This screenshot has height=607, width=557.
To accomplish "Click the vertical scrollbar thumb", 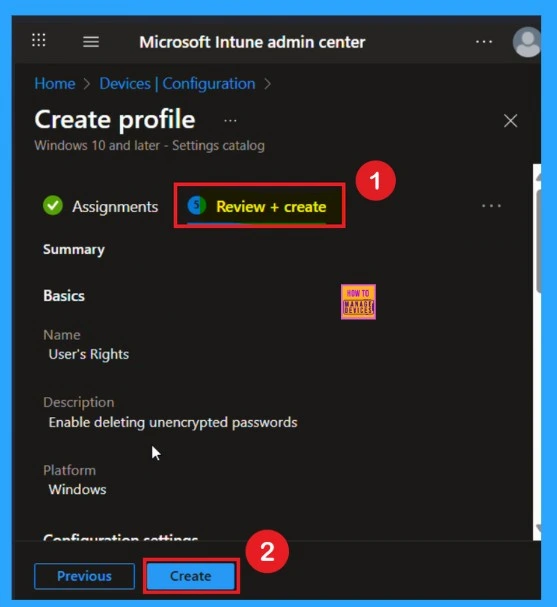I will click(538, 240).
